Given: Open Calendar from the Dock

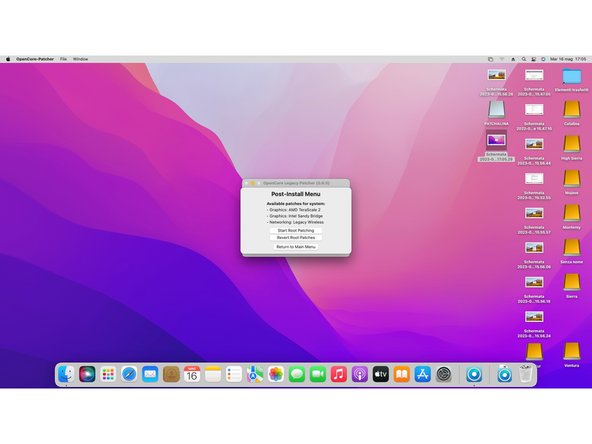Looking at the screenshot, I should coord(192,374).
